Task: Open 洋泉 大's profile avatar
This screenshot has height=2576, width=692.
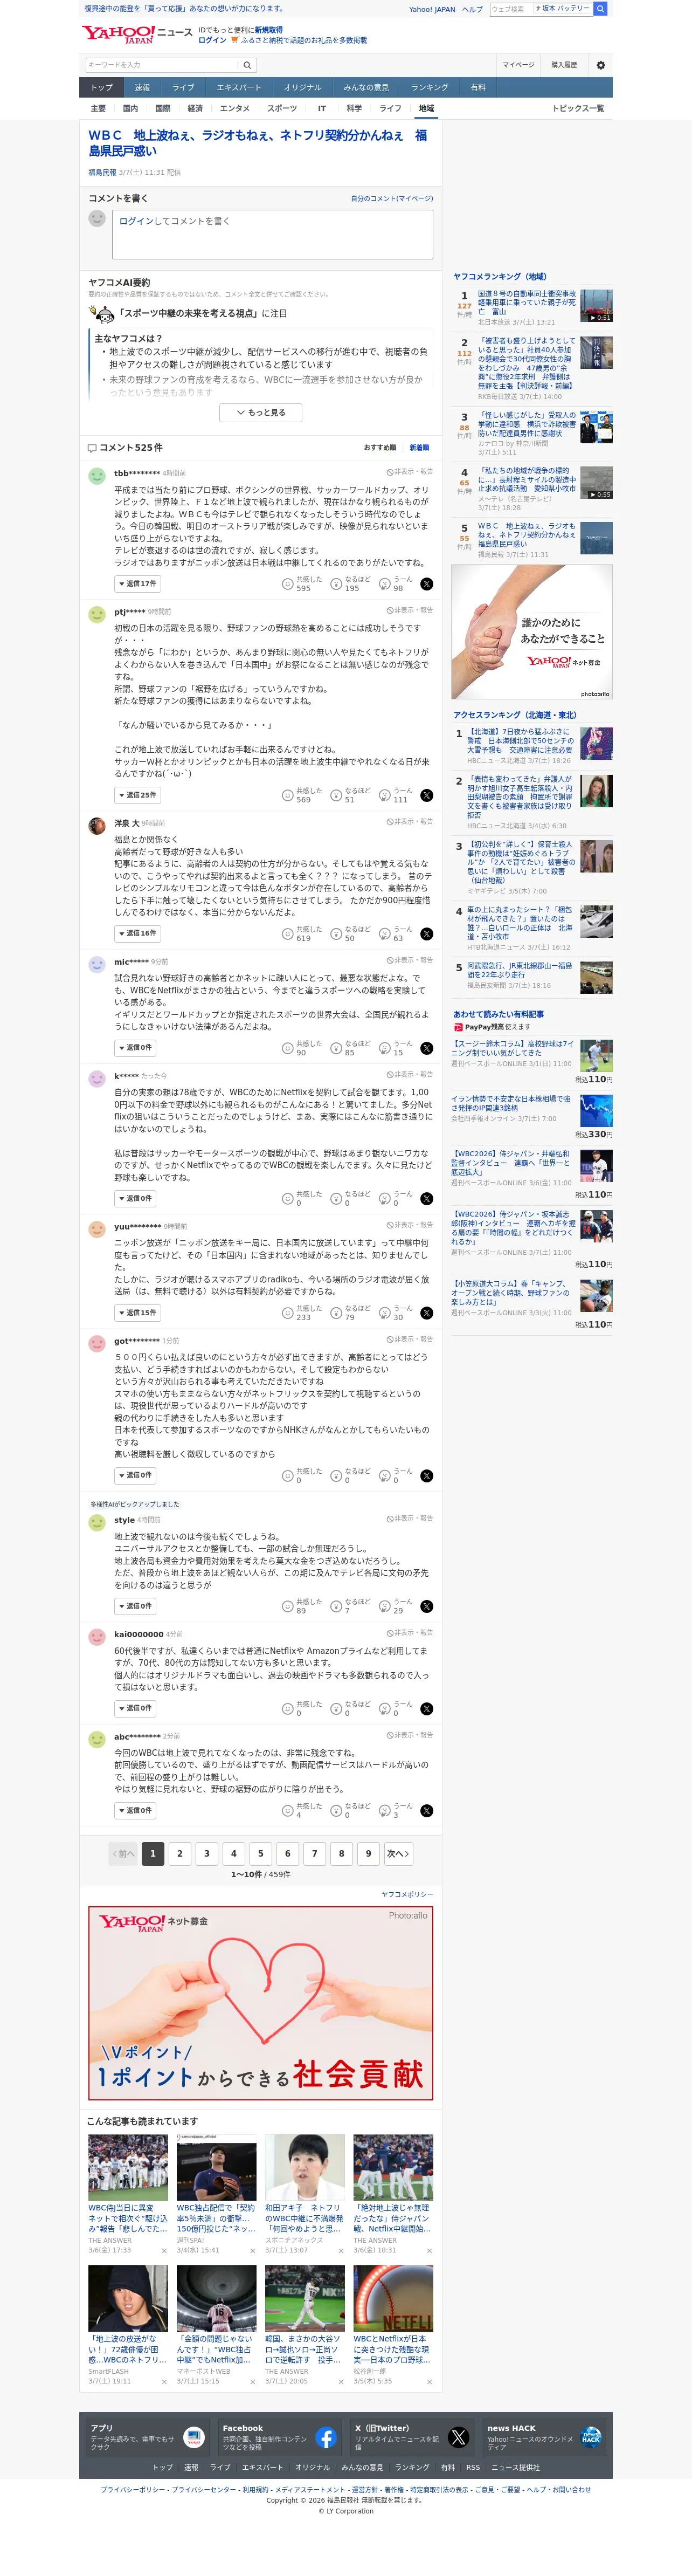Action: [97, 825]
